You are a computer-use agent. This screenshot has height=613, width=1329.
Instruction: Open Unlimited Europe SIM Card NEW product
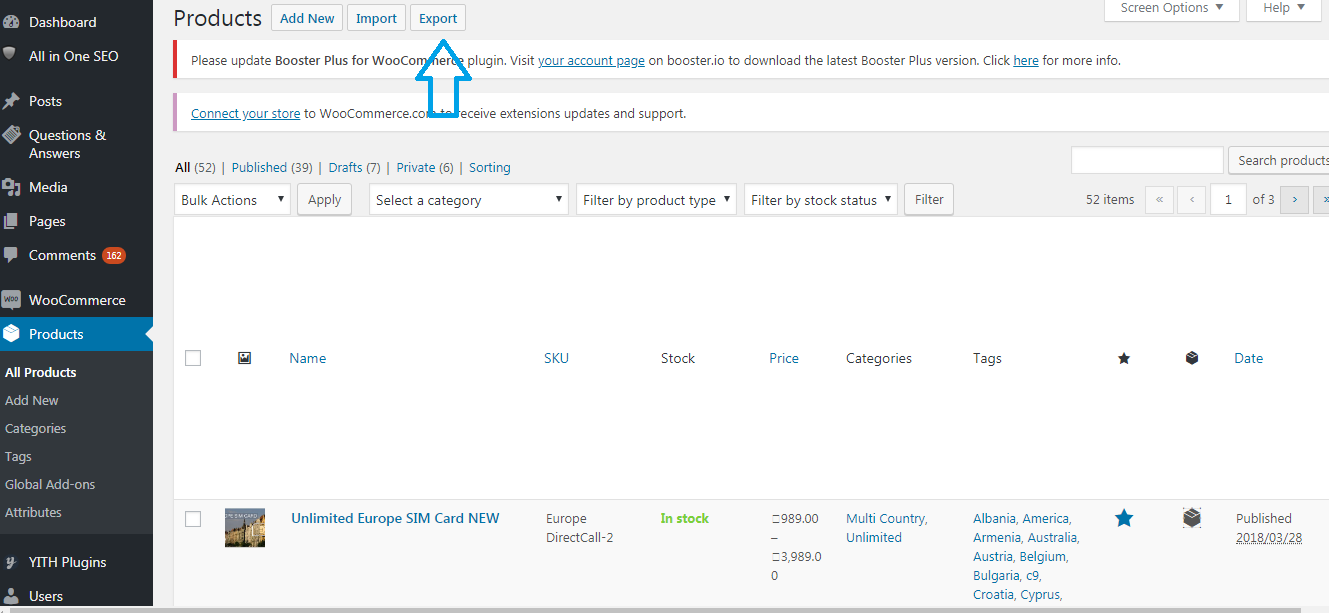[395, 518]
